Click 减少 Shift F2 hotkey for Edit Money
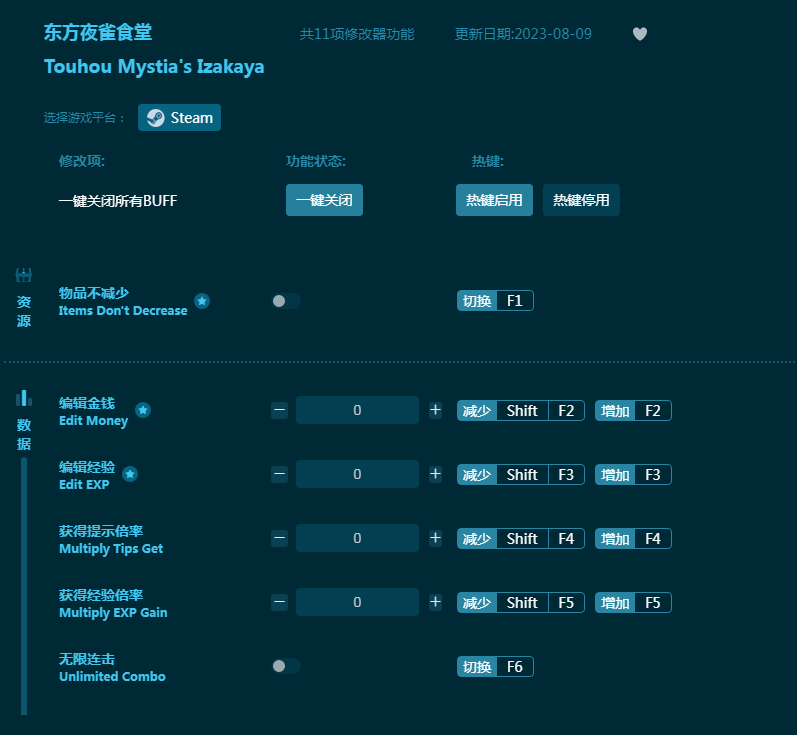The image size is (797, 735). click(x=520, y=410)
